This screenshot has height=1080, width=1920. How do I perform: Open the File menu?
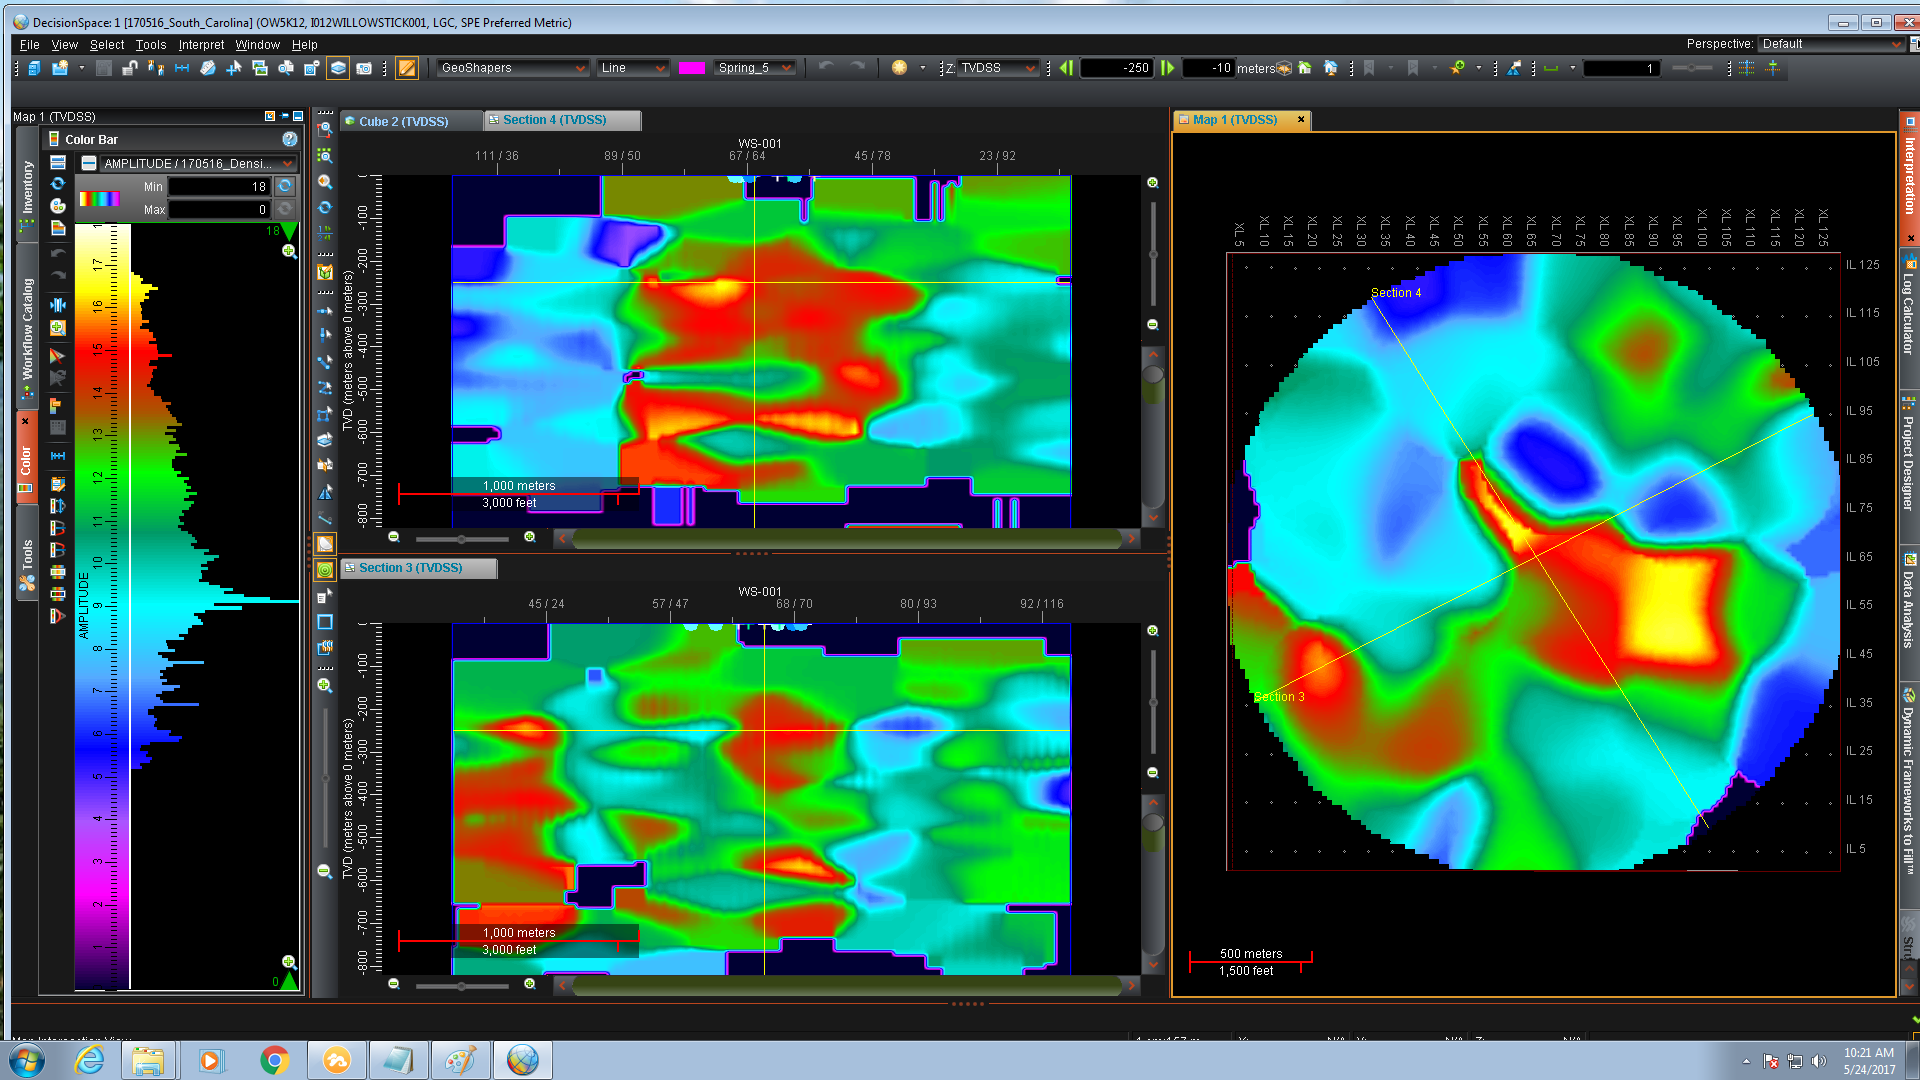coord(30,45)
